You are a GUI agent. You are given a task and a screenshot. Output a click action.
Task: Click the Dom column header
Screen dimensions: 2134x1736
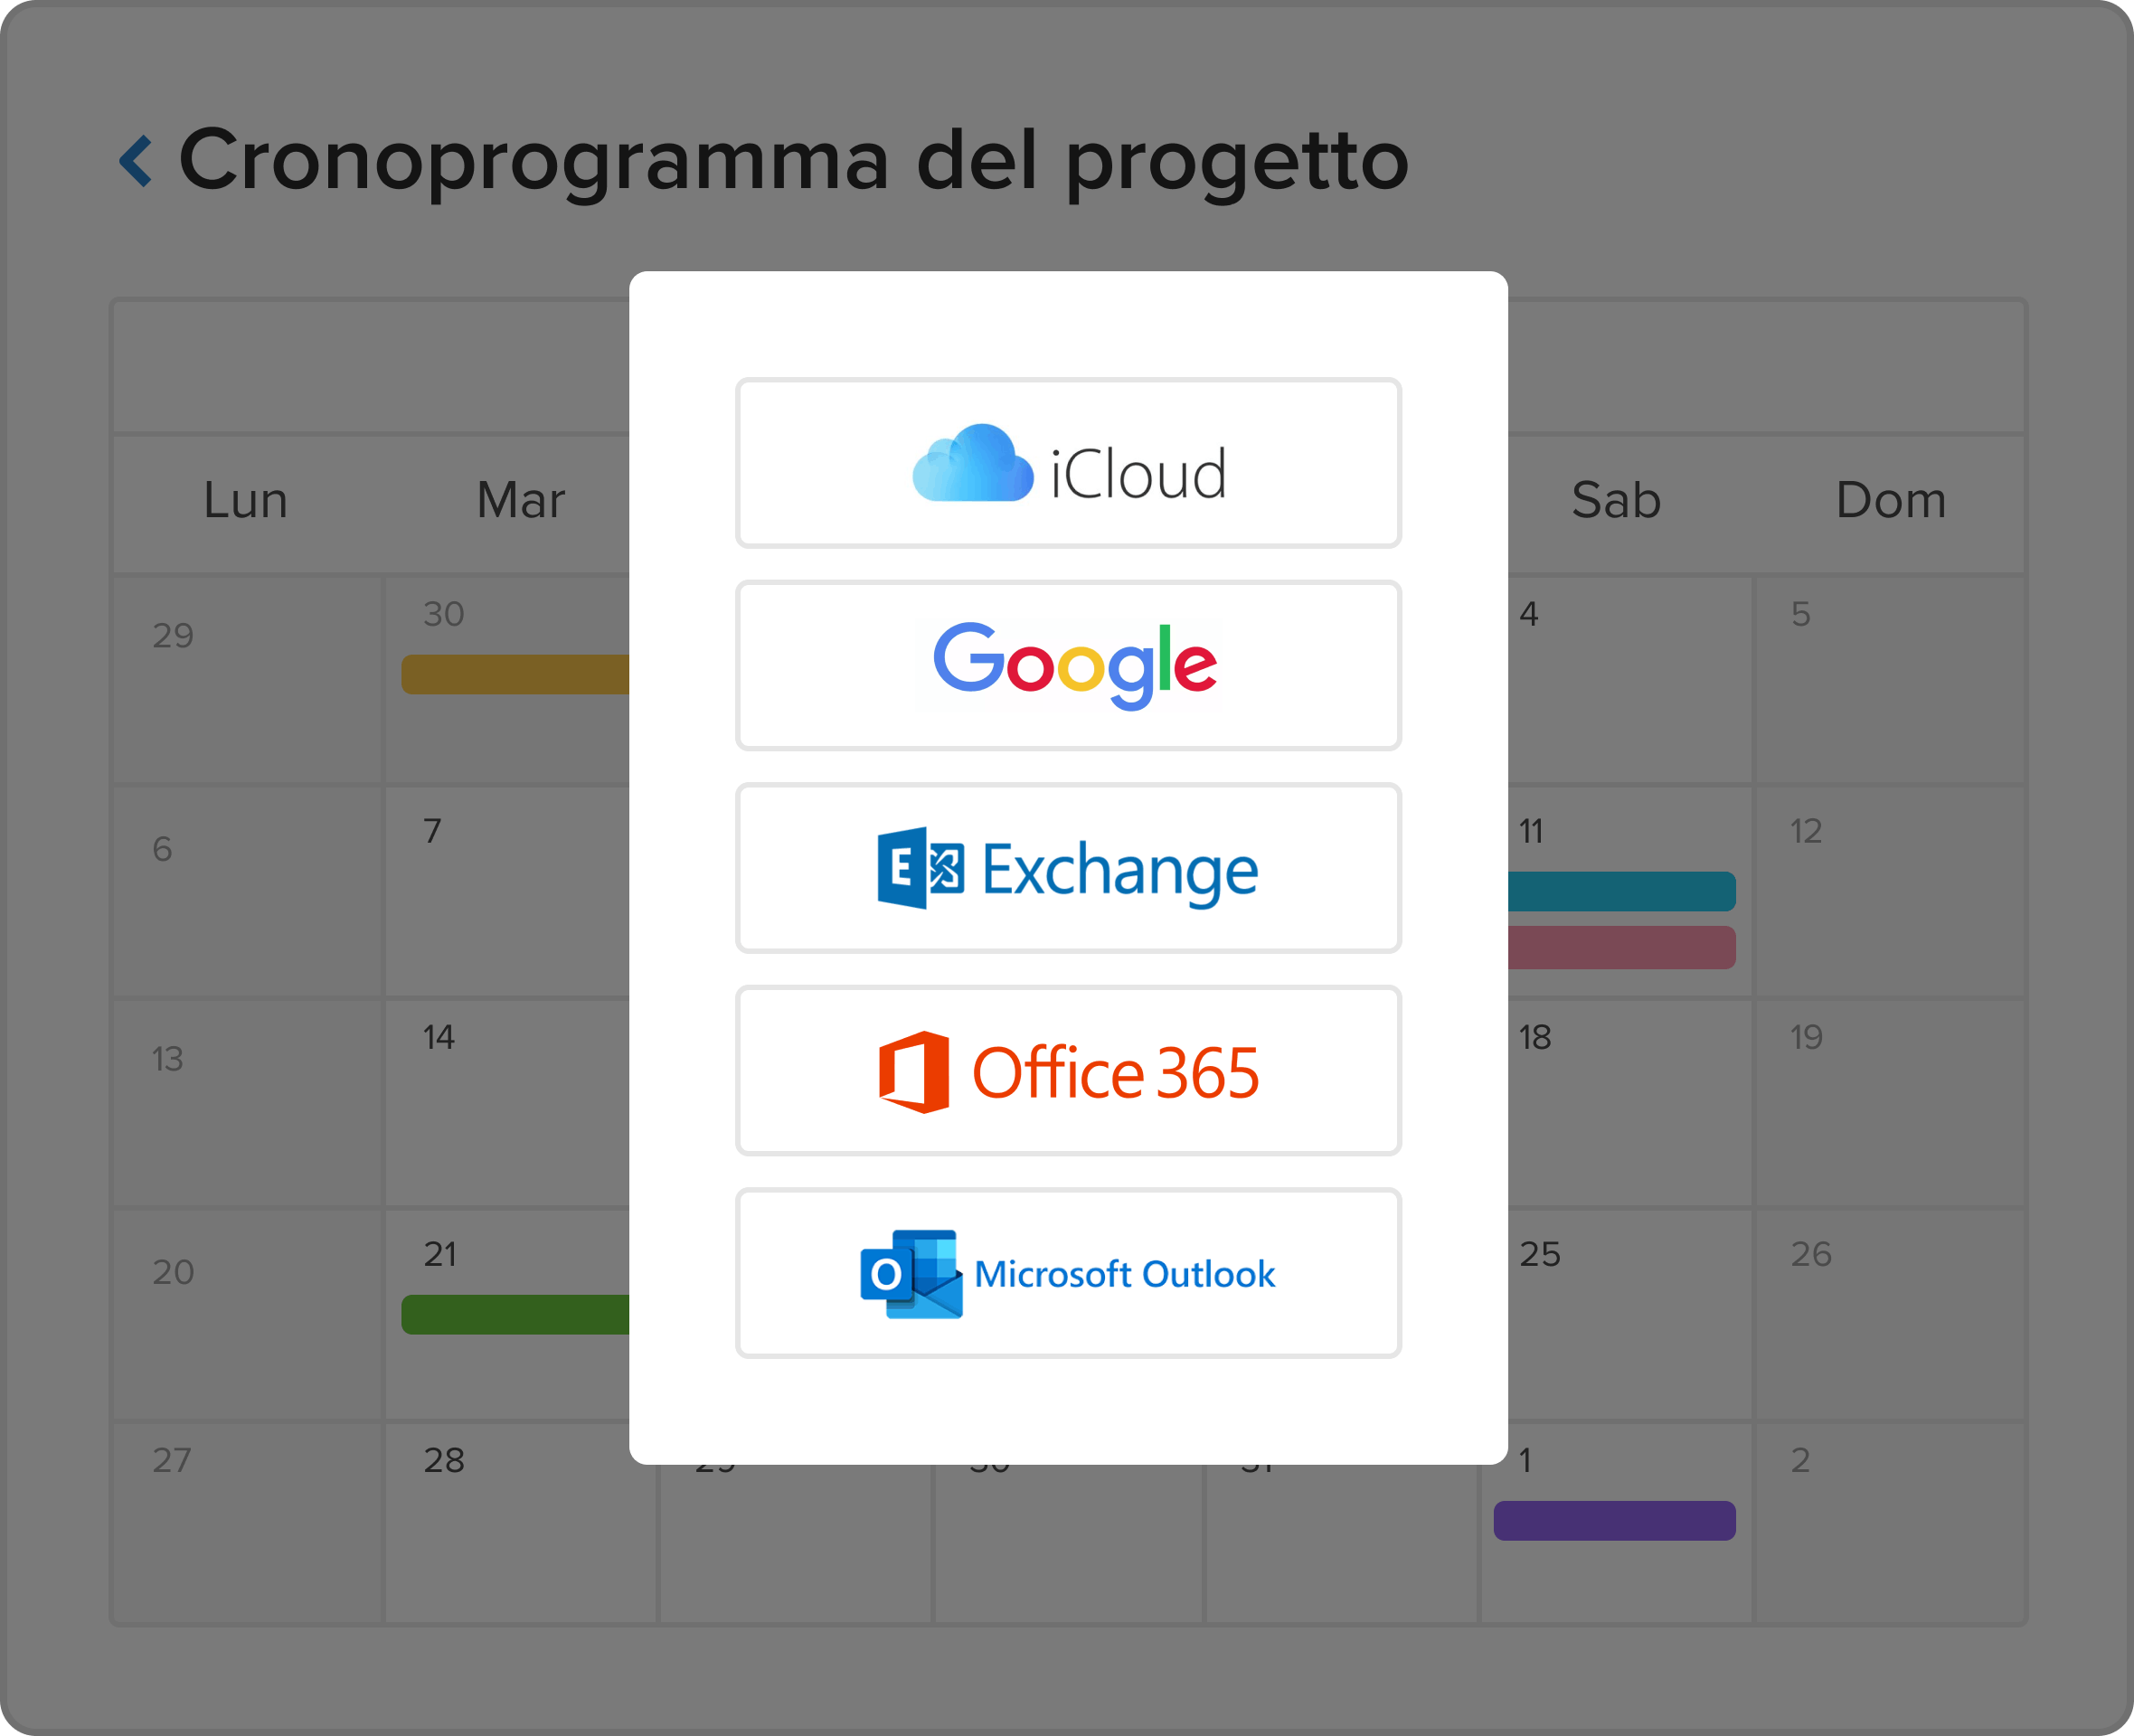pyautogui.click(x=1891, y=500)
